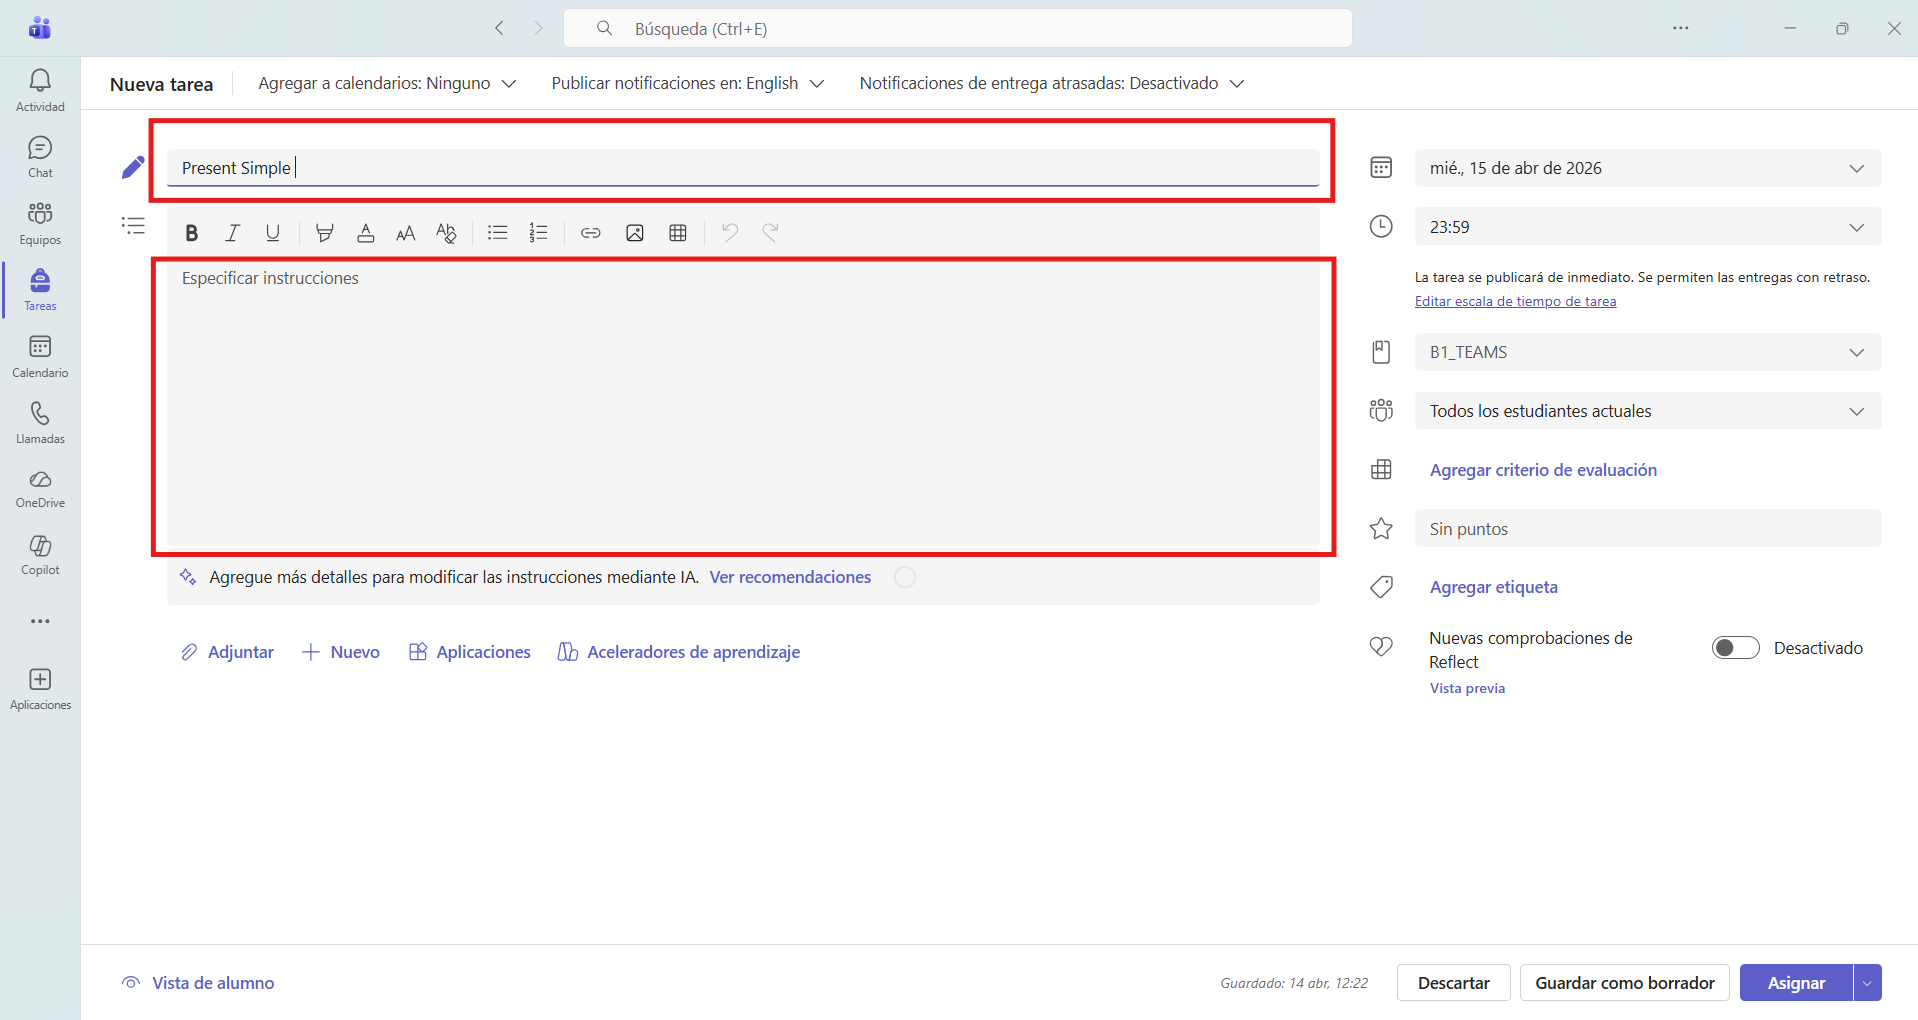The height and width of the screenshot is (1020, 1918).
Task: Insert an image into instructions
Action: pyautogui.click(x=634, y=233)
